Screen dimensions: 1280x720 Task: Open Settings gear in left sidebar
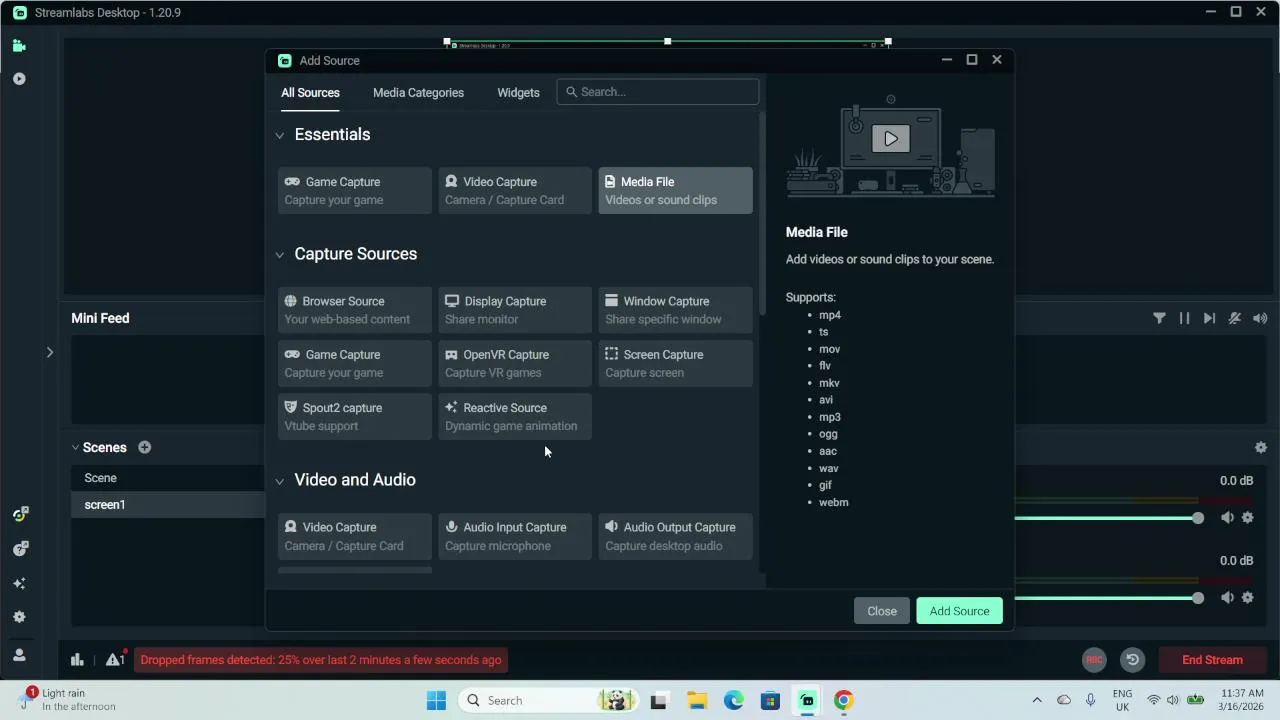pyautogui.click(x=19, y=617)
